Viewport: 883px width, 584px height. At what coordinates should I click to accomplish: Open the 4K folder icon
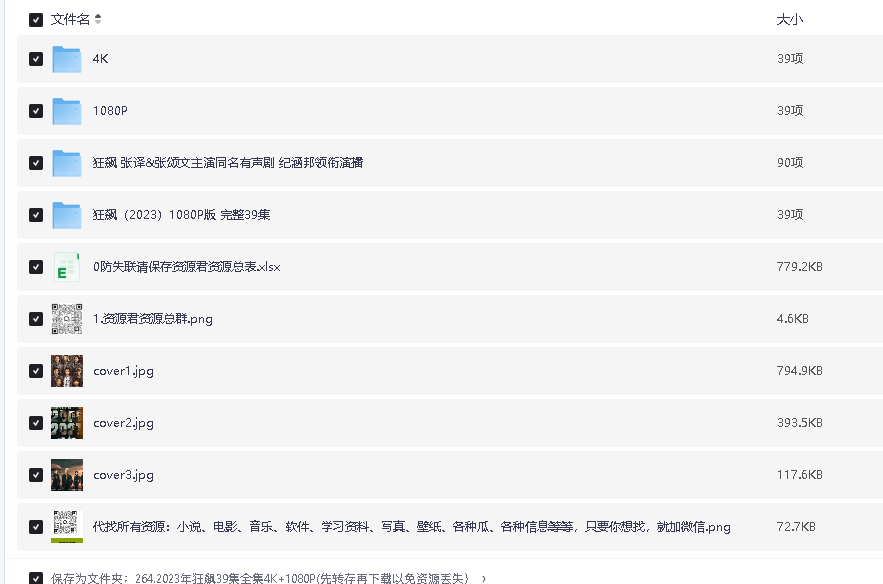(x=66, y=59)
